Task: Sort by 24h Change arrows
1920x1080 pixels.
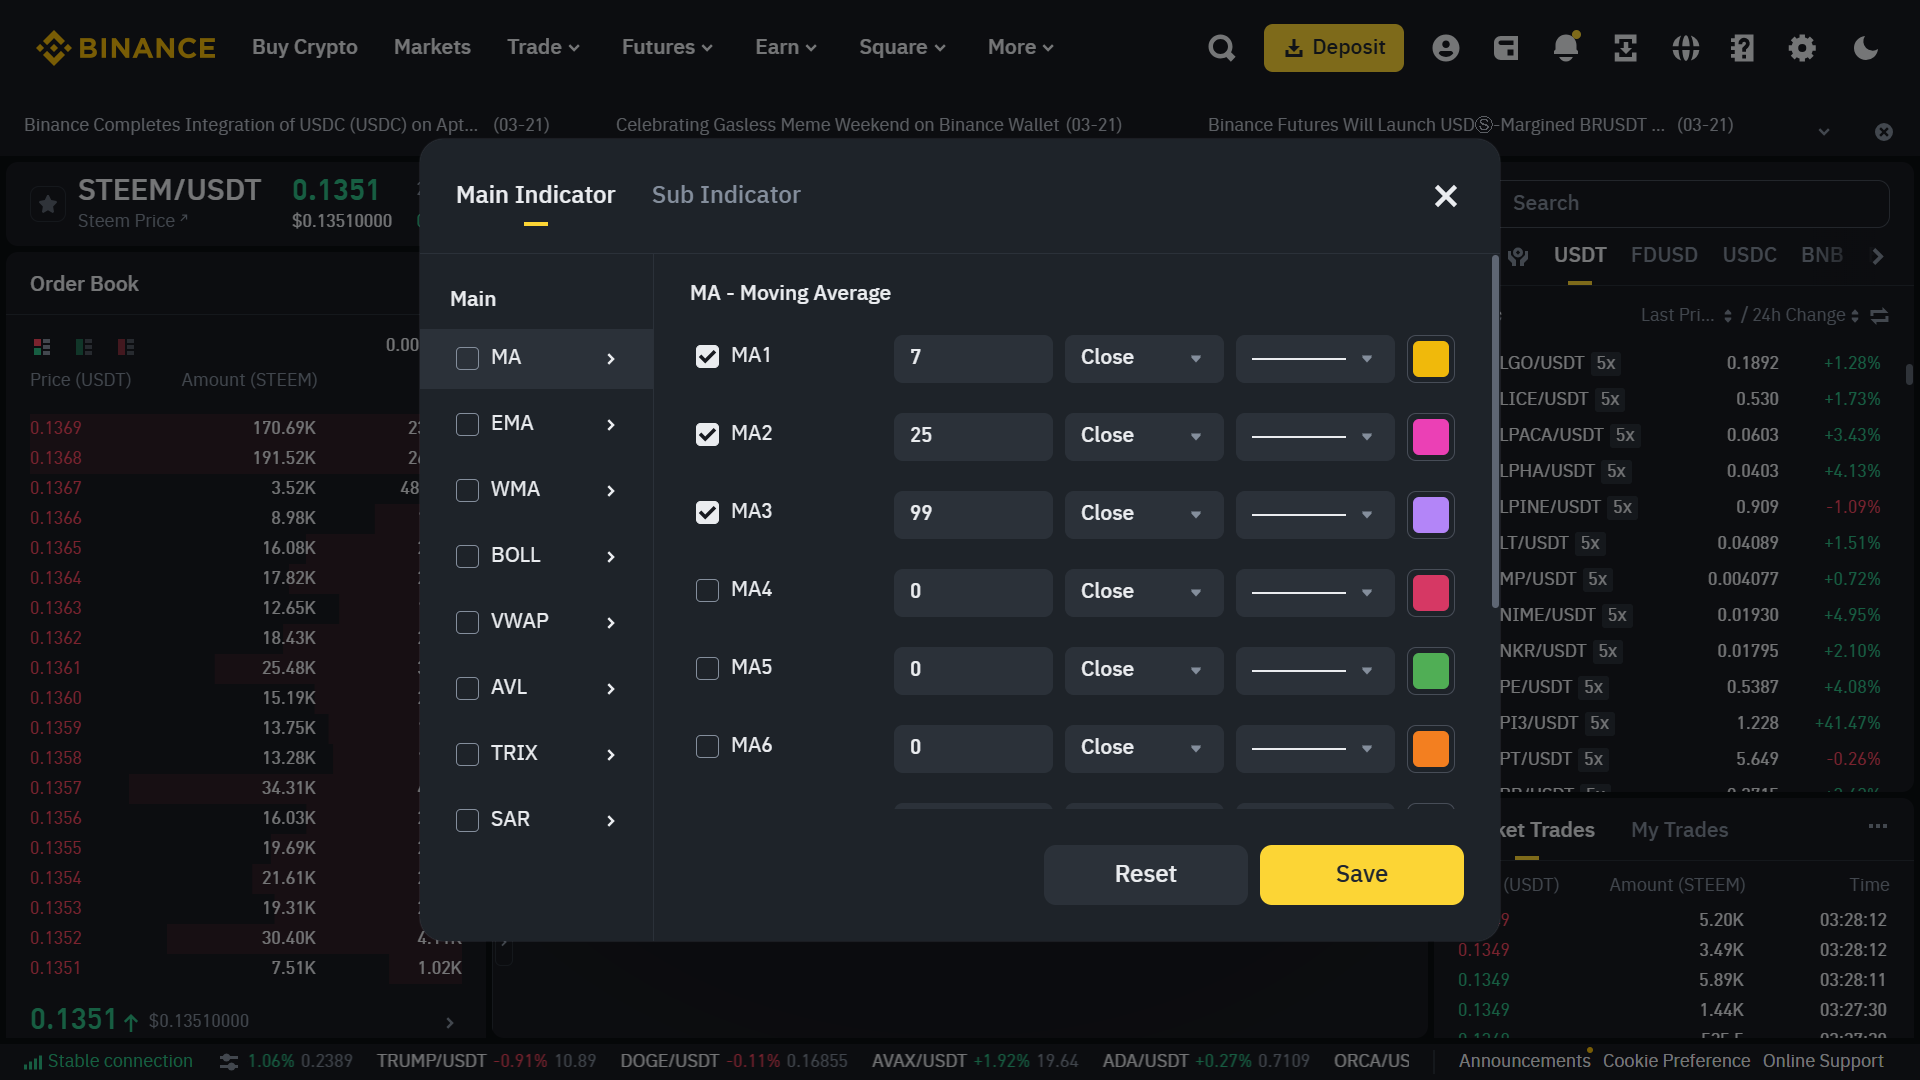Action: click(x=1855, y=316)
